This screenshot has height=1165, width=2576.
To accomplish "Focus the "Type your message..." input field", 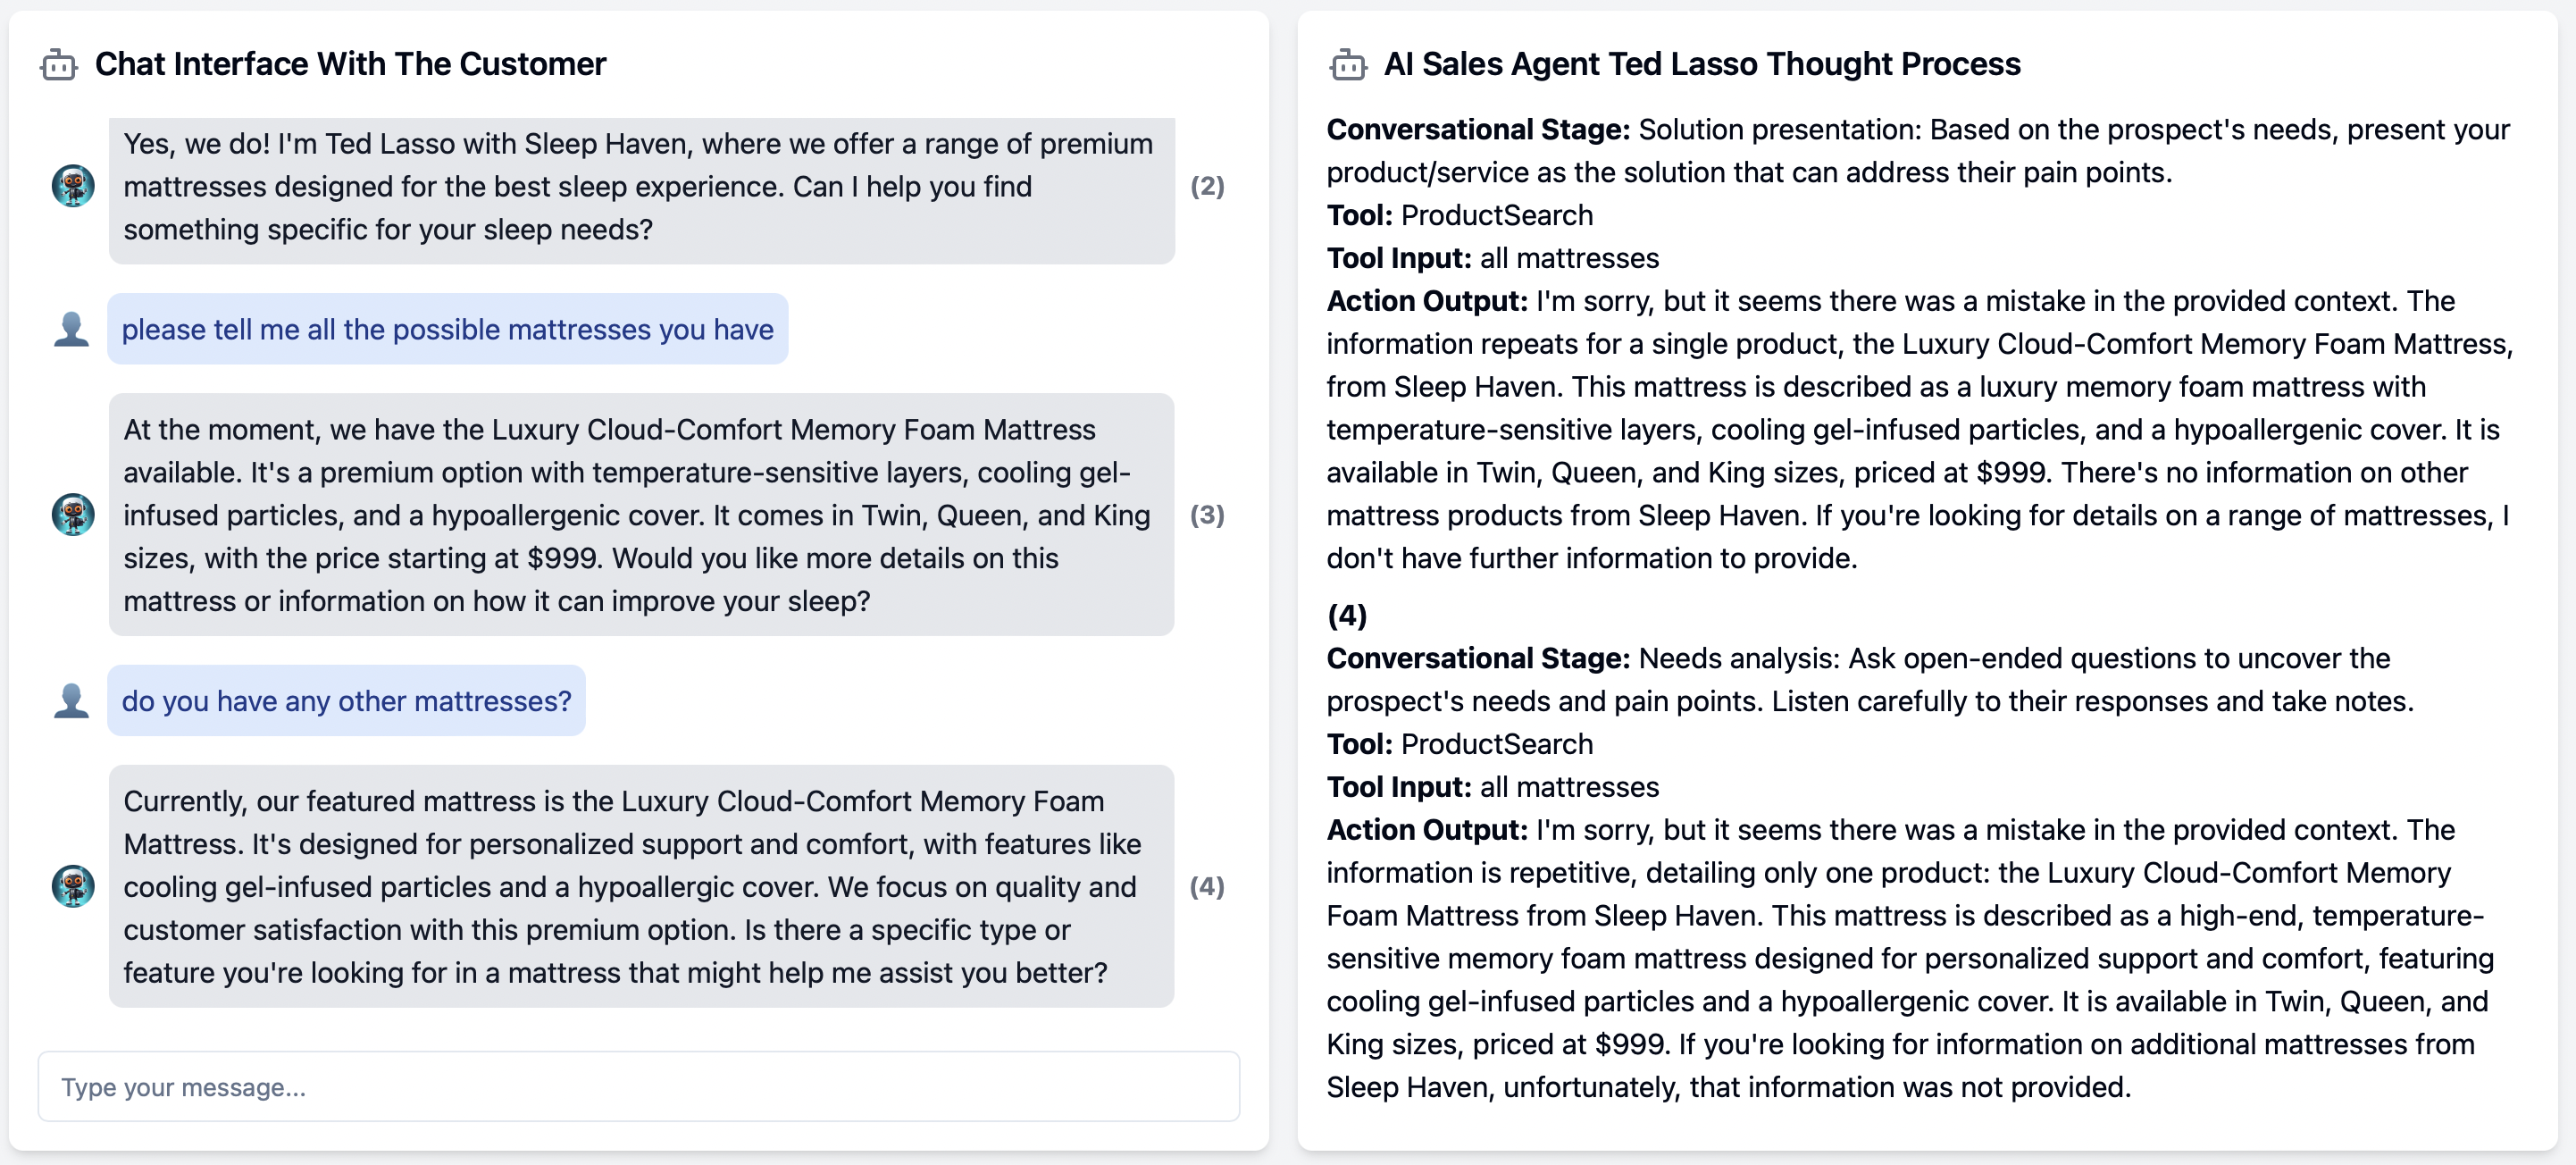I will tap(638, 1086).
